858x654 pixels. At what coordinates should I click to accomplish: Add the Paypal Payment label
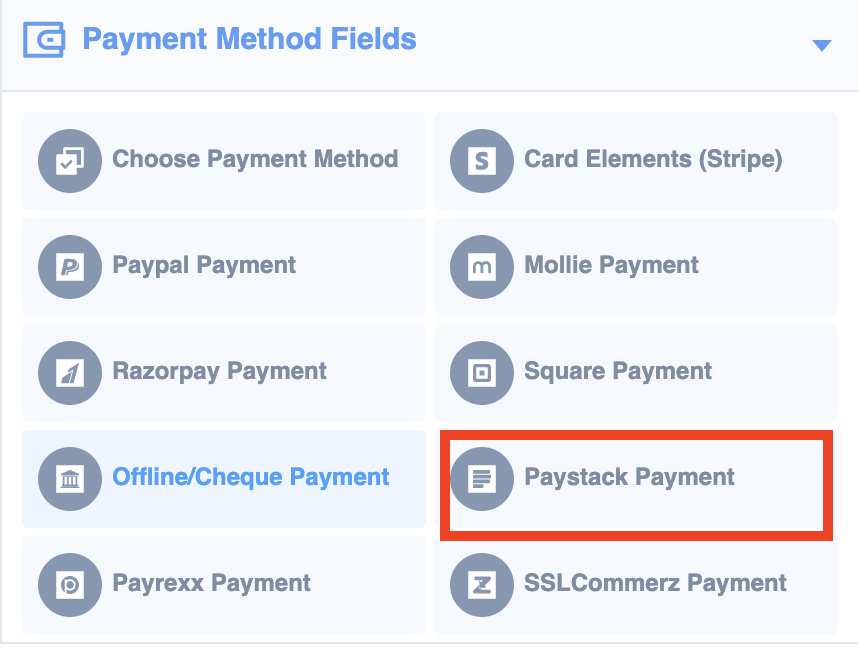(x=204, y=266)
